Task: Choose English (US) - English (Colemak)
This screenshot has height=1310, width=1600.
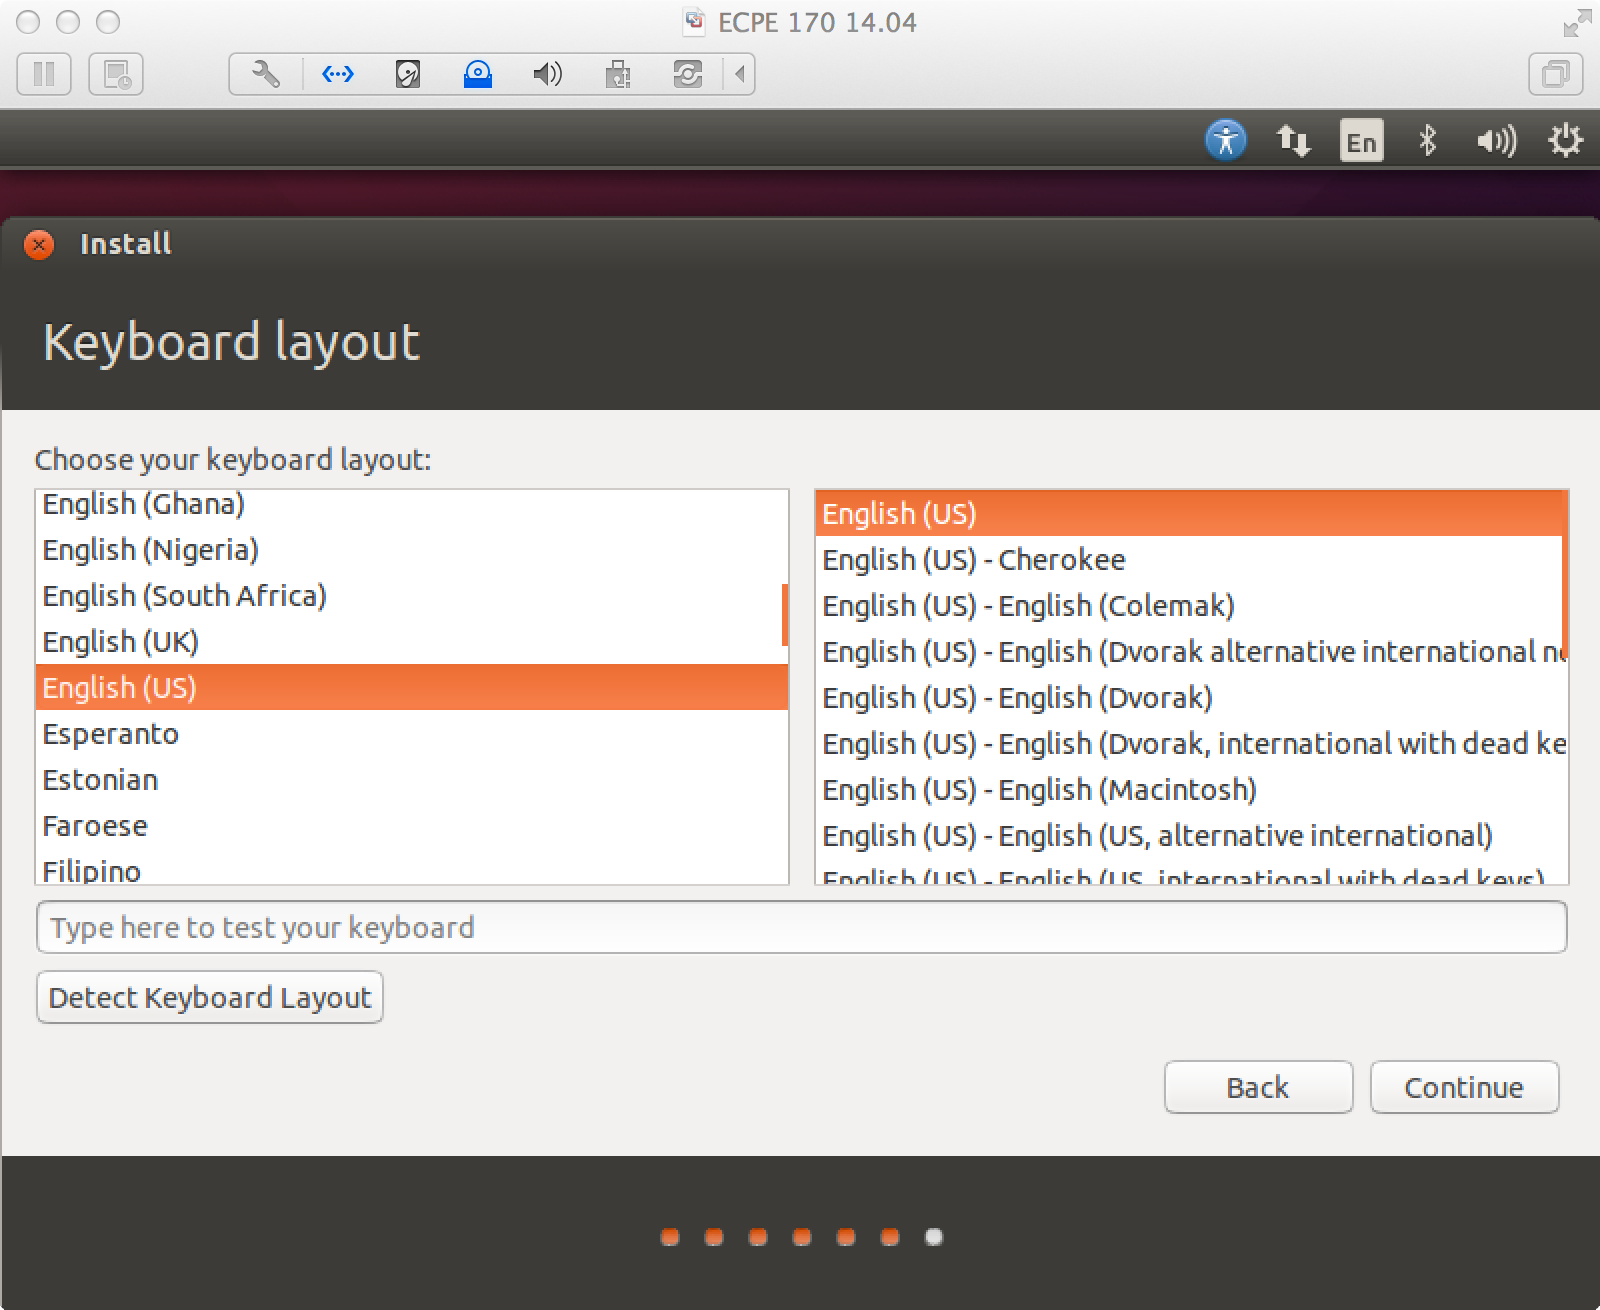Action: click(1027, 606)
